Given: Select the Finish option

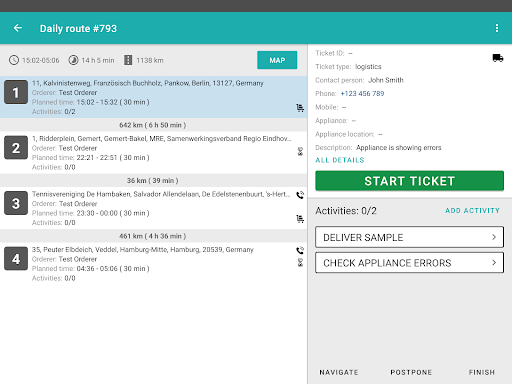Looking at the screenshot, I should [482, 372].
